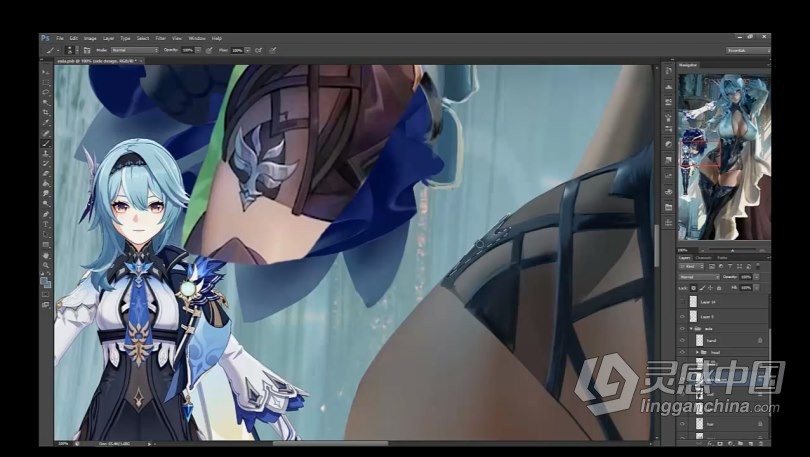The image size is (810, 457).
Task: Select the Zoom tool
Action: tap(45, 265)
